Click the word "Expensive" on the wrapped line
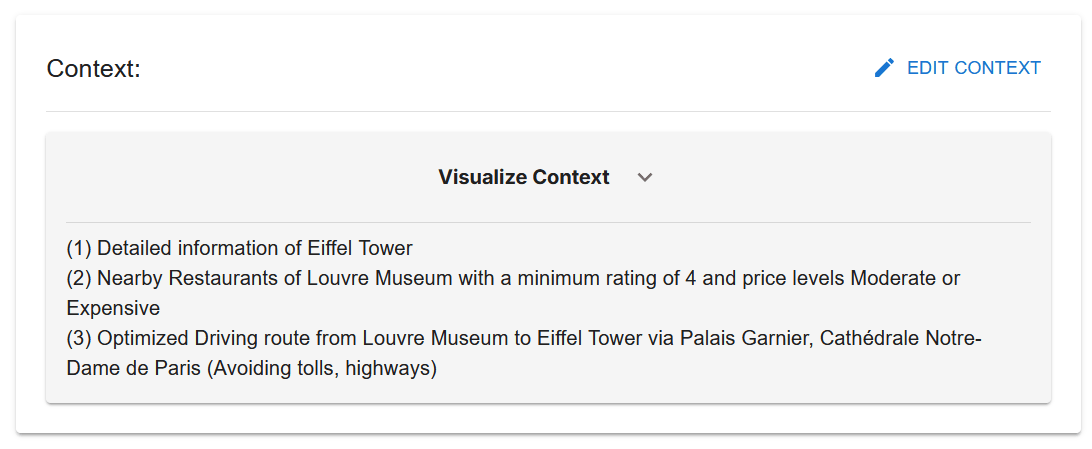The image size is (1092, 449). coord(113,308)
